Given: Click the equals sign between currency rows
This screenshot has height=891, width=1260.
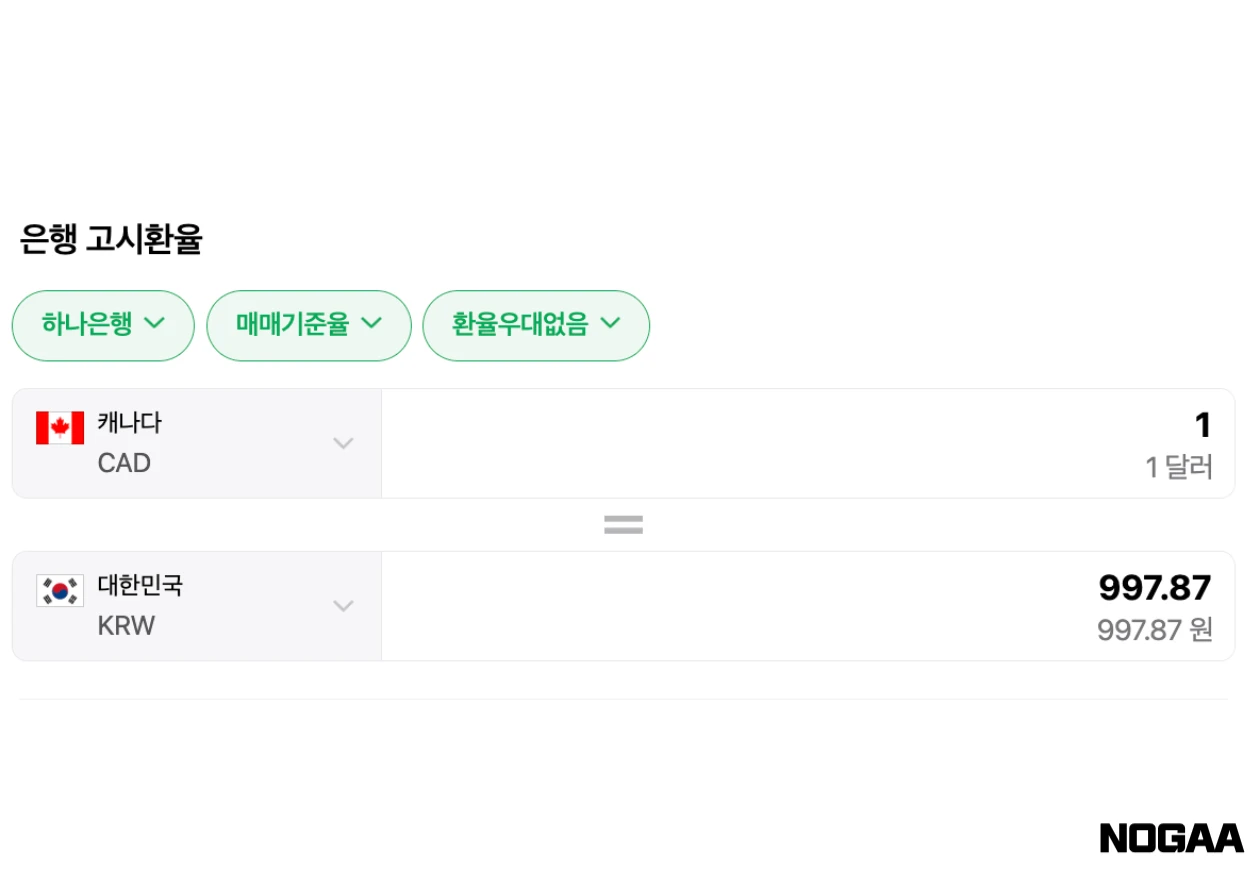Looking at the screenshot, I should (x=623, y=523).
